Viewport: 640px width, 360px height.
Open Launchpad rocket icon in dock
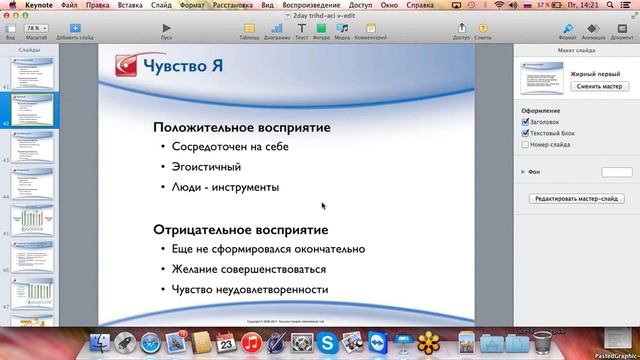125,342
